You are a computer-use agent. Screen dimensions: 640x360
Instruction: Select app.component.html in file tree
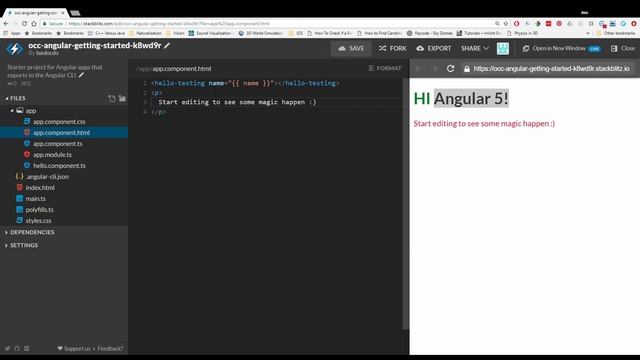pos(64,133)
